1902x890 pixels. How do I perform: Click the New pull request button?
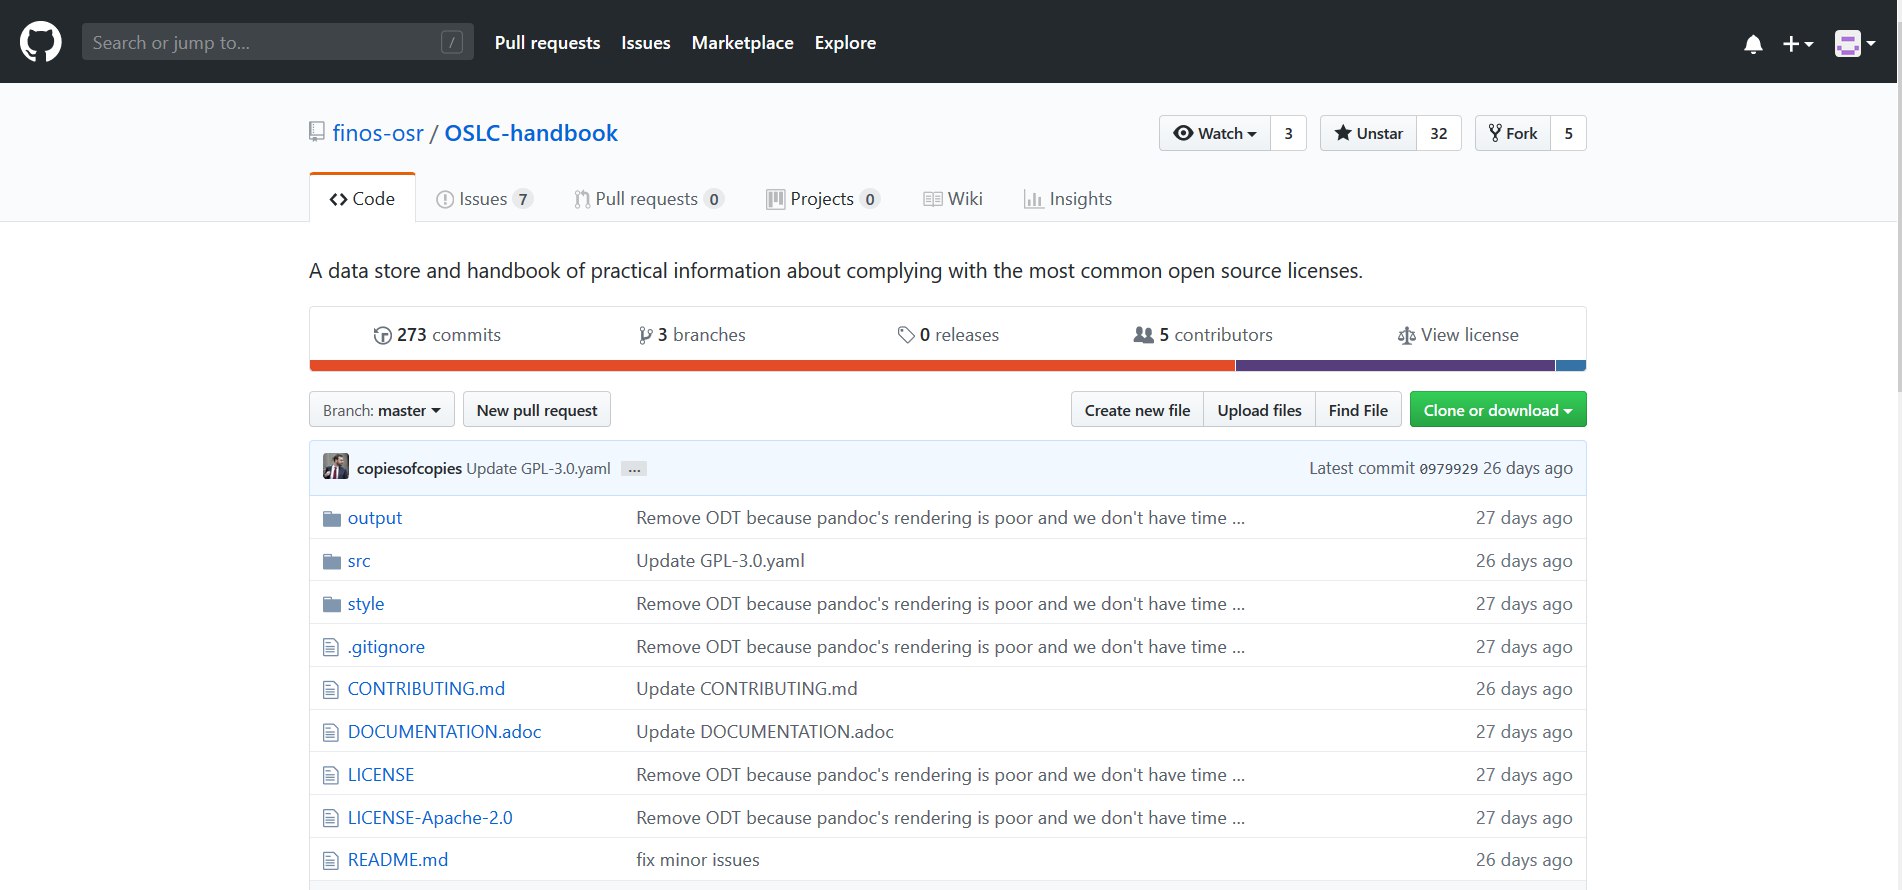tap(537, 410)
